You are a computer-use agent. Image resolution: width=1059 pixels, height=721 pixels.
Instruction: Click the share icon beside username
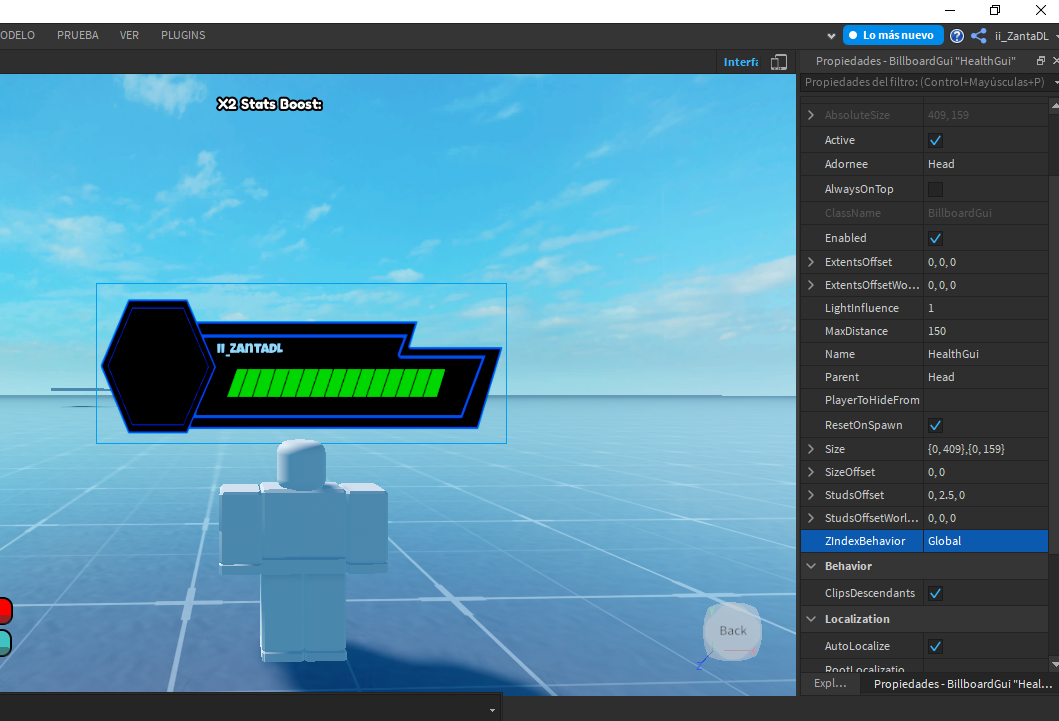(979, 36)
